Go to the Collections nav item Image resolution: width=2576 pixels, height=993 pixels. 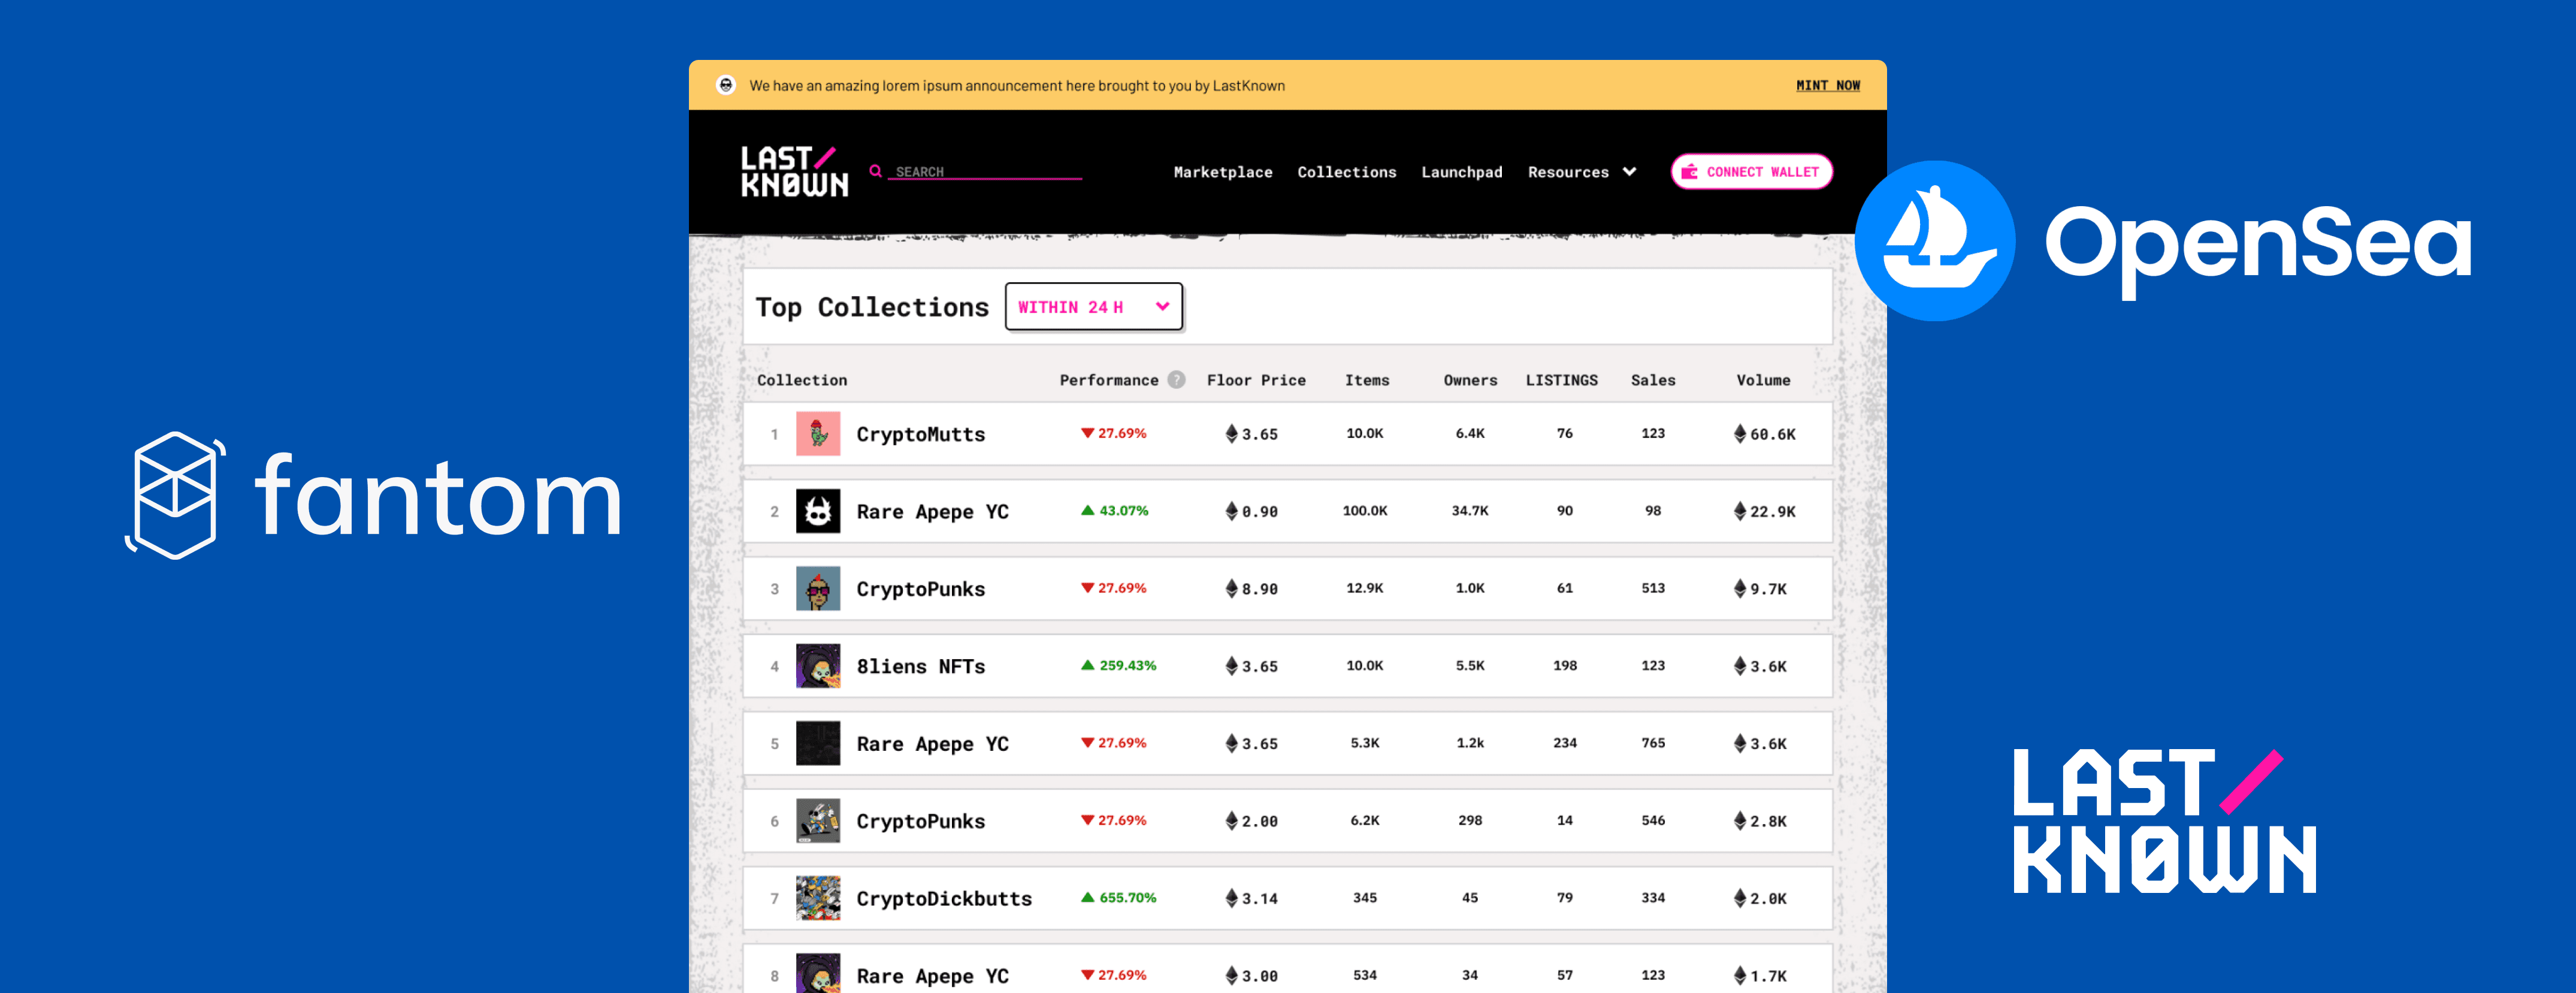(x=1346, y=172)
